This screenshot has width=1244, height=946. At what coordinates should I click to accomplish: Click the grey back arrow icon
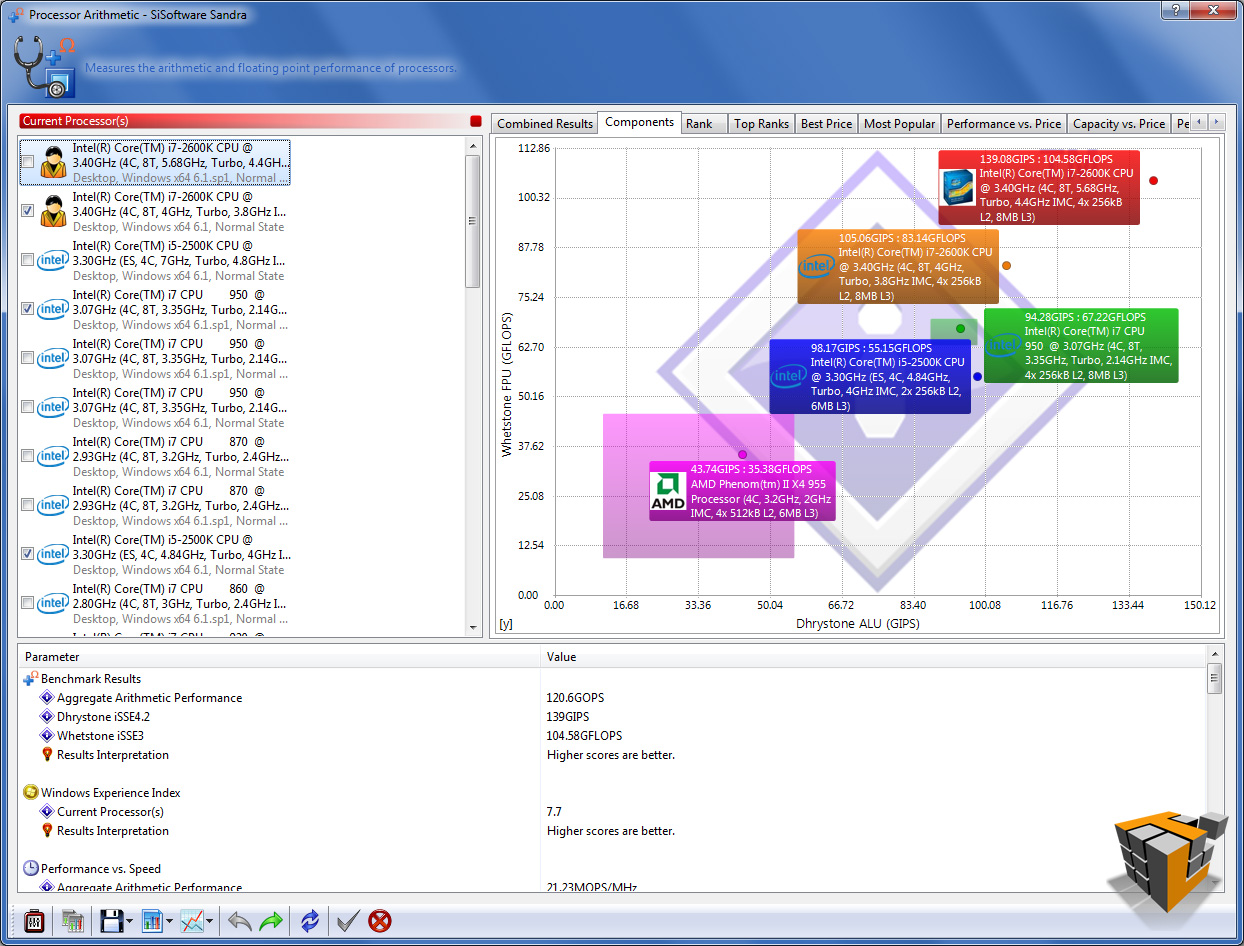click(x=240, y=921)
